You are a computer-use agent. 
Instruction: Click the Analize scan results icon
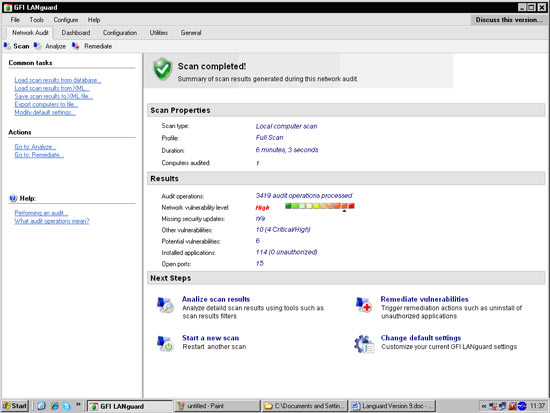click(x=165, y=305)
